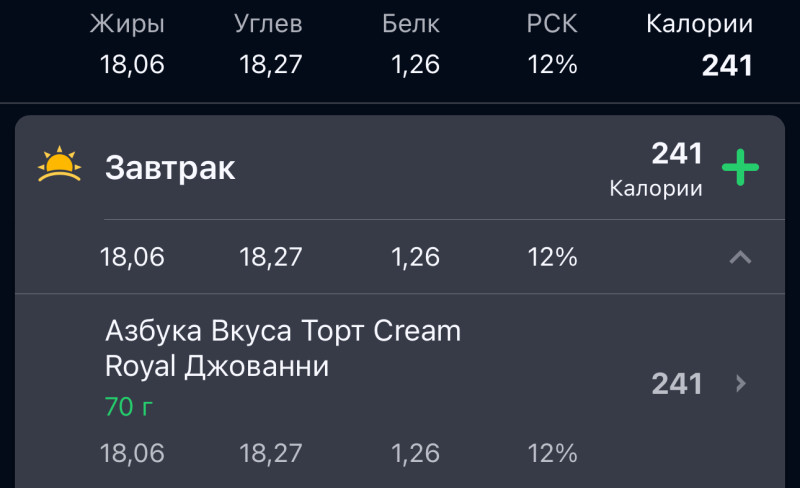The width and height of the screenshot is (800, 488).
Task: Click the sunrise icon beside Завтрак
Action: [x=58, y=165]
